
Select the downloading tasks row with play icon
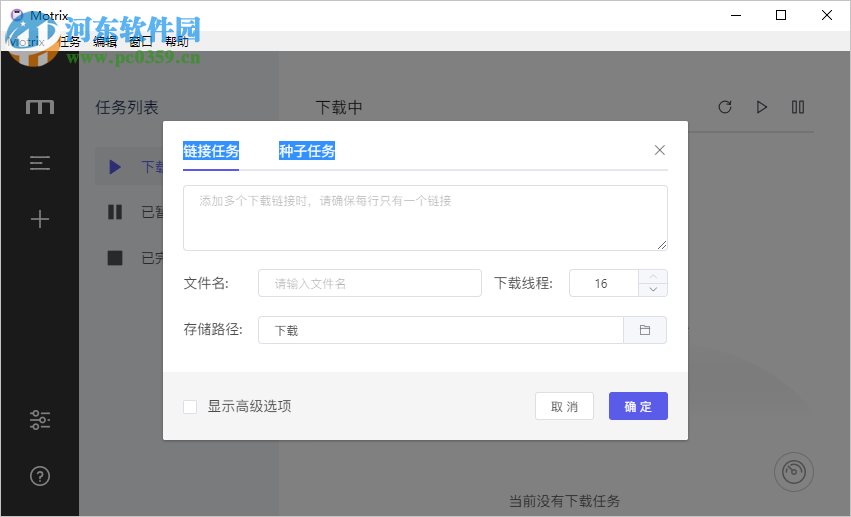130,167
